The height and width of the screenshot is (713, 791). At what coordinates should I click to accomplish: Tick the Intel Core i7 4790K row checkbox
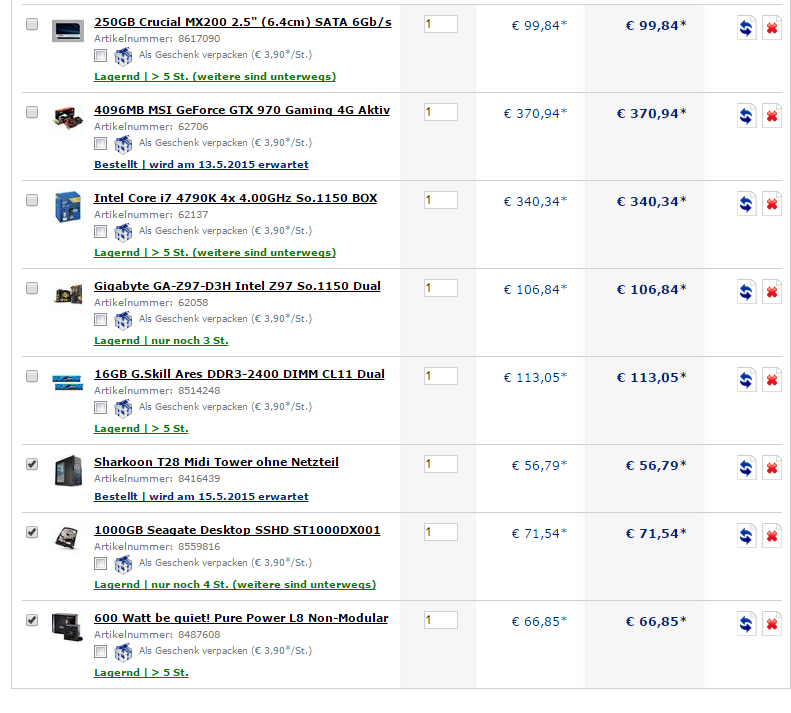point(32,200)
